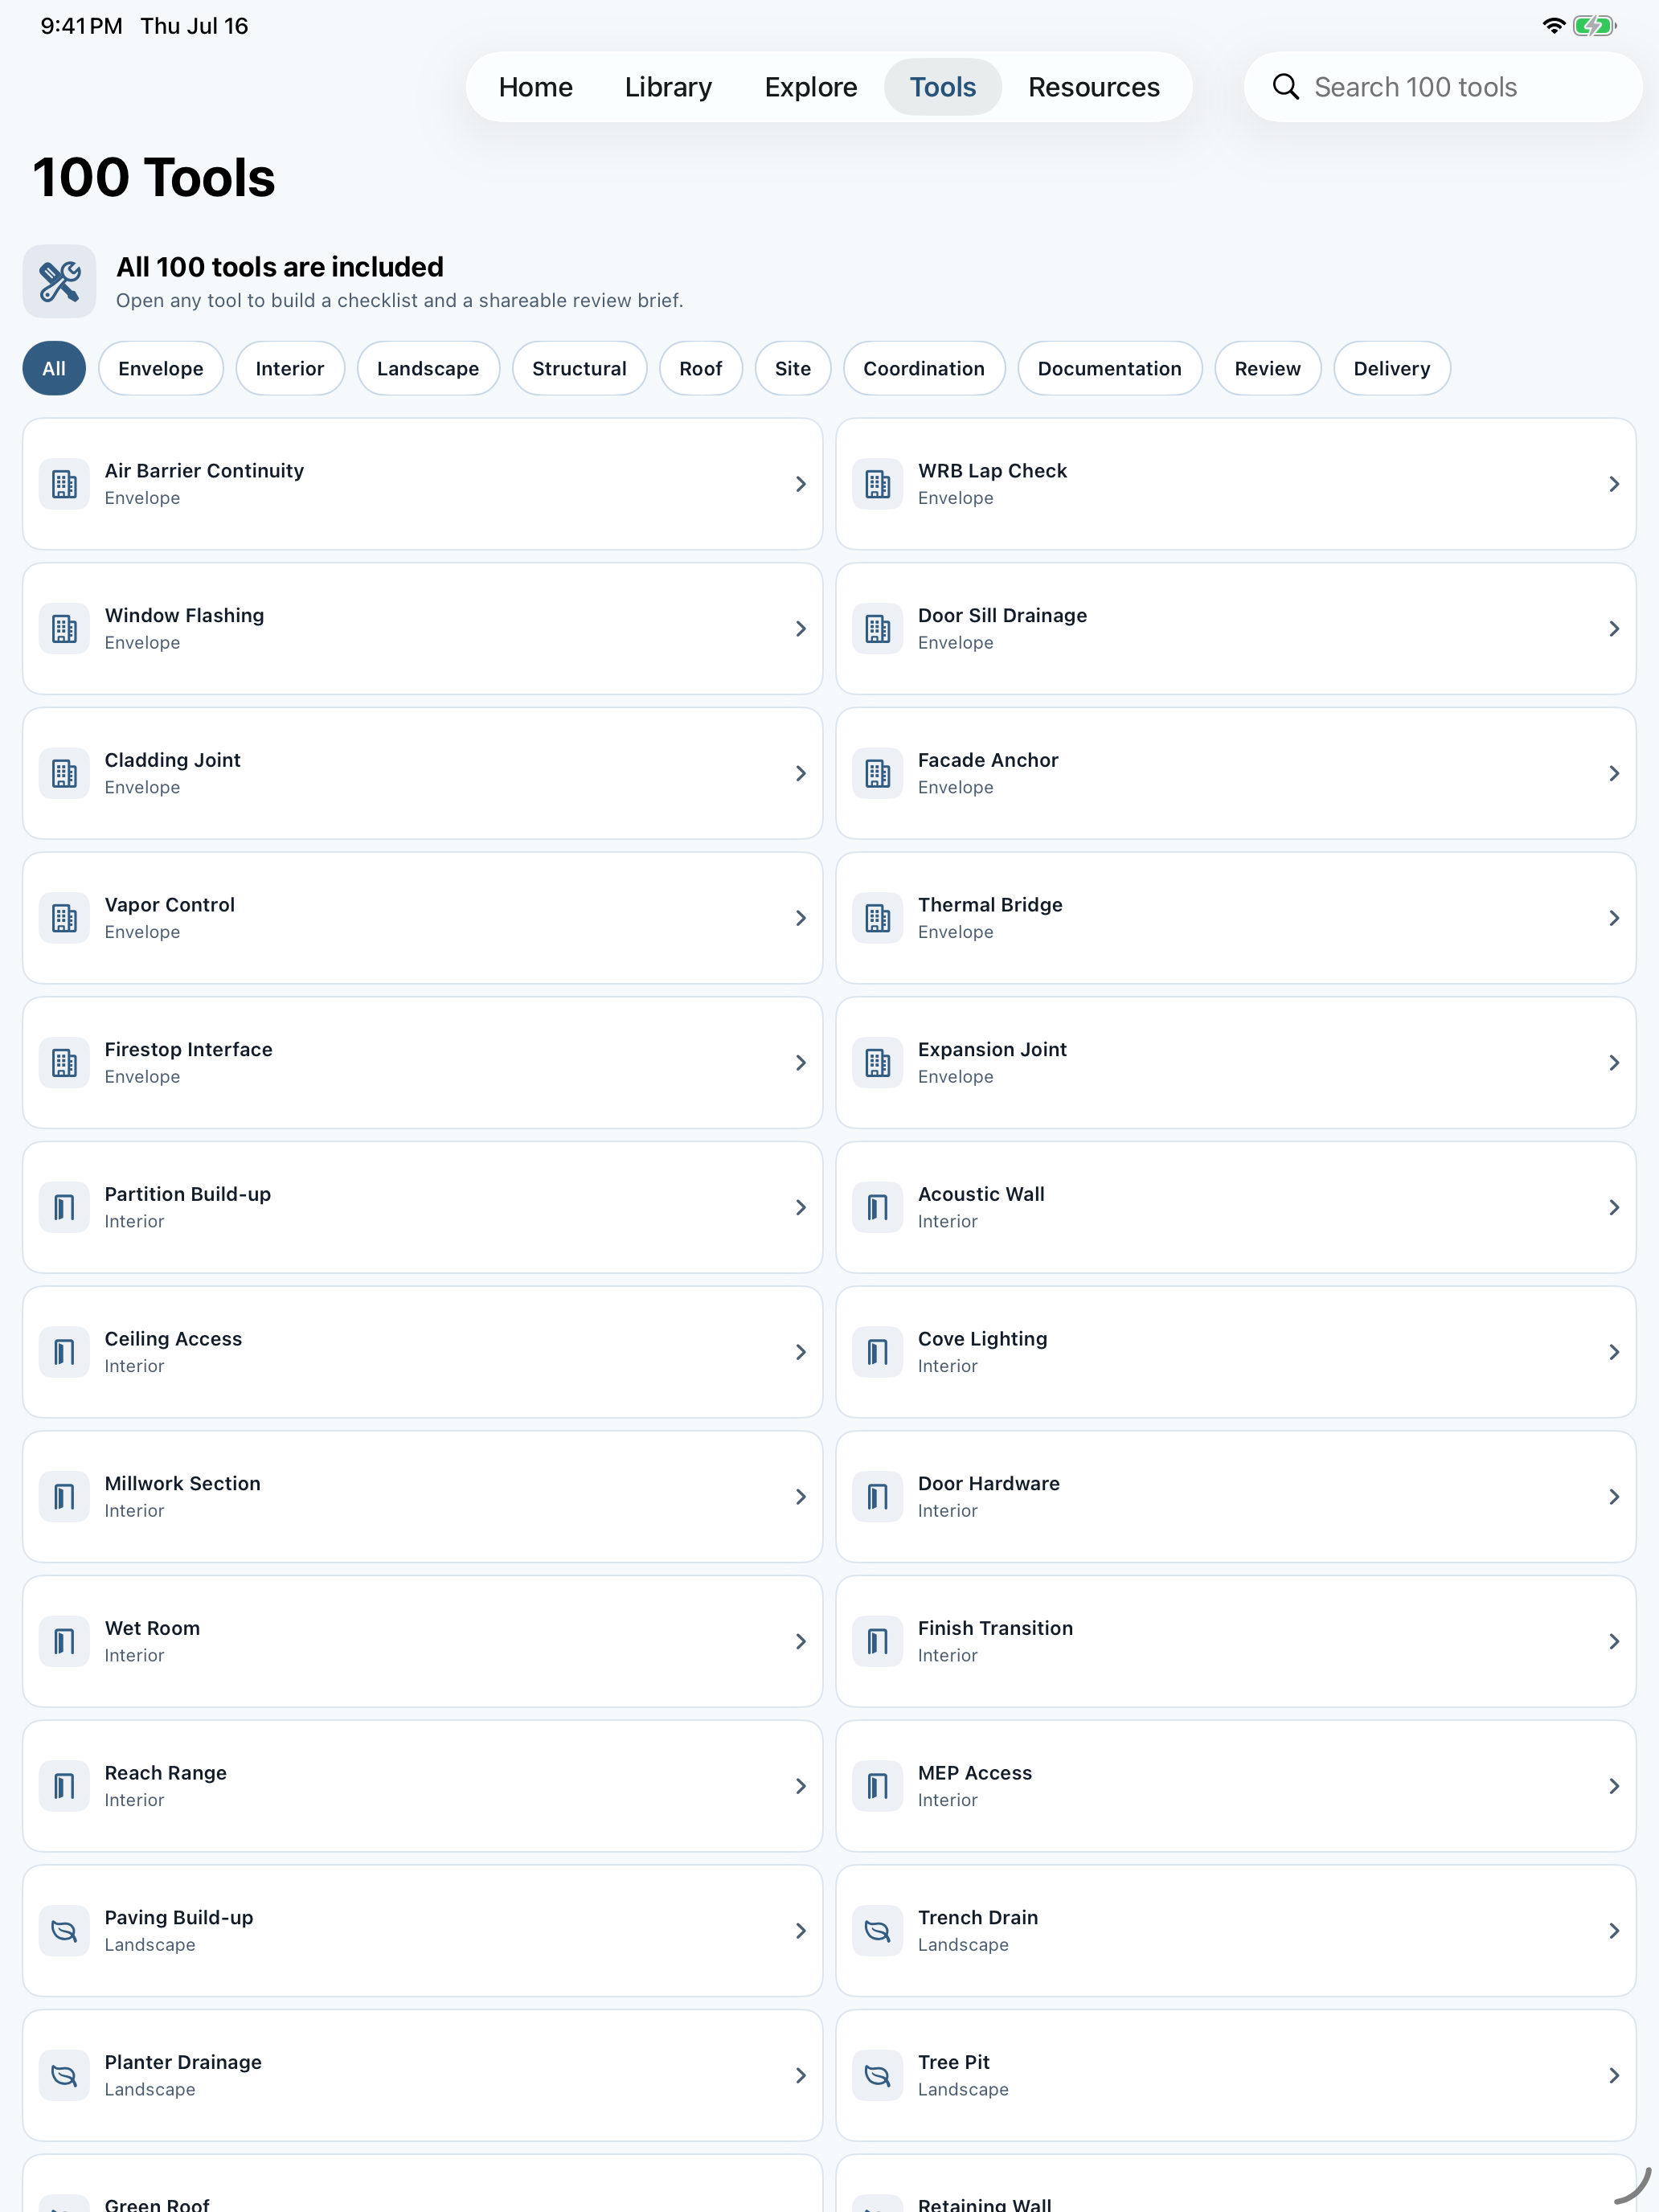
Task: Select the All filter chip
Action: (54, 368)
